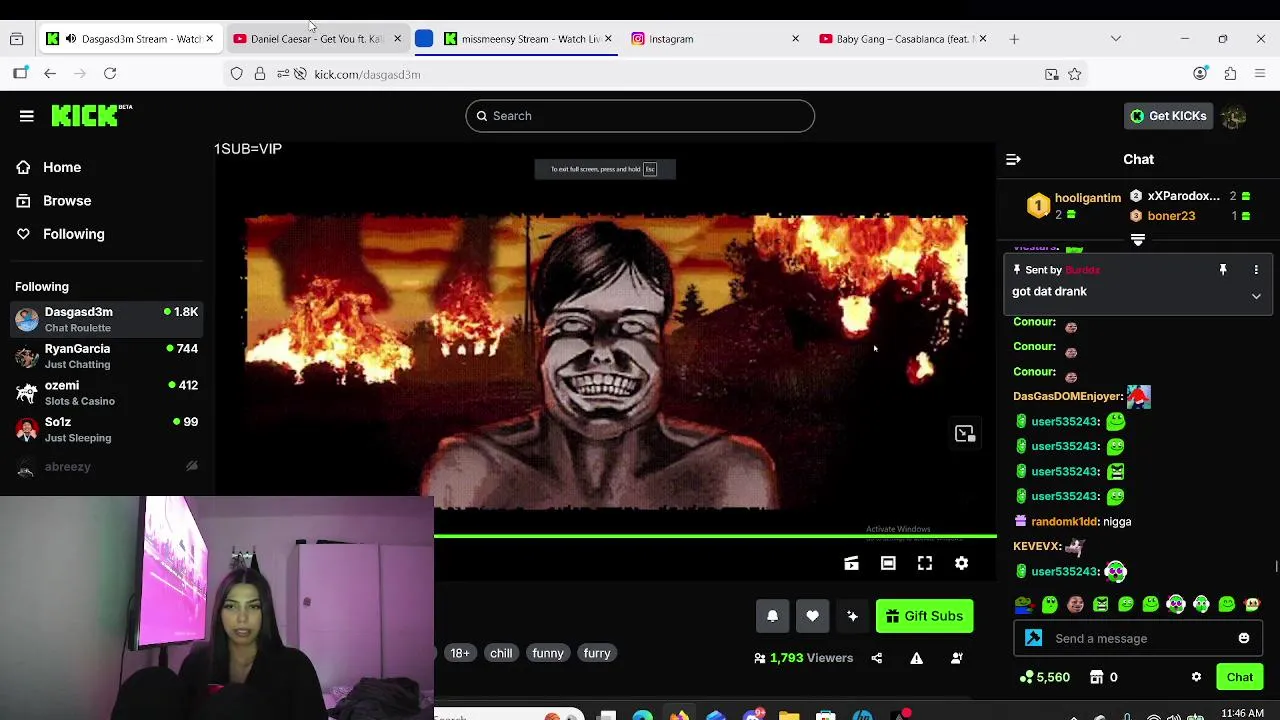1280x720 pixels.
Task: Open browser extensions icon
Action: pyautogui.click(x=1230, y=74)
